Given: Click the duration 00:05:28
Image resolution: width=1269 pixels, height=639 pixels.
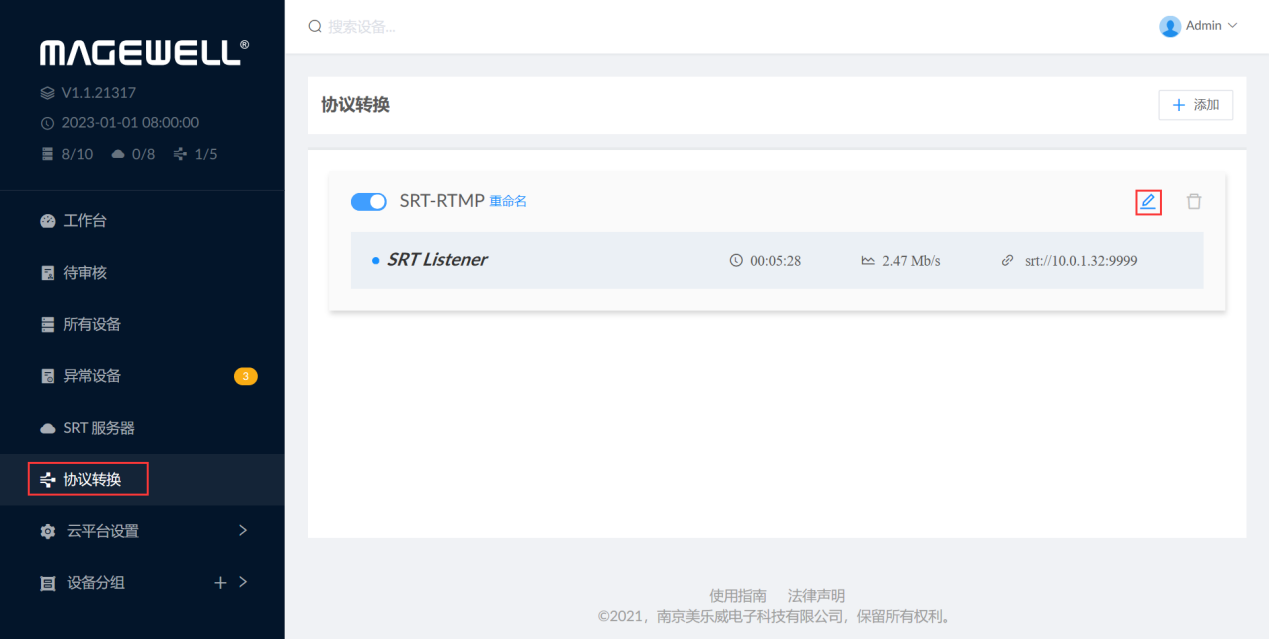Looking at the screenshot, I should pyautogui.click(x=776, y=261).
